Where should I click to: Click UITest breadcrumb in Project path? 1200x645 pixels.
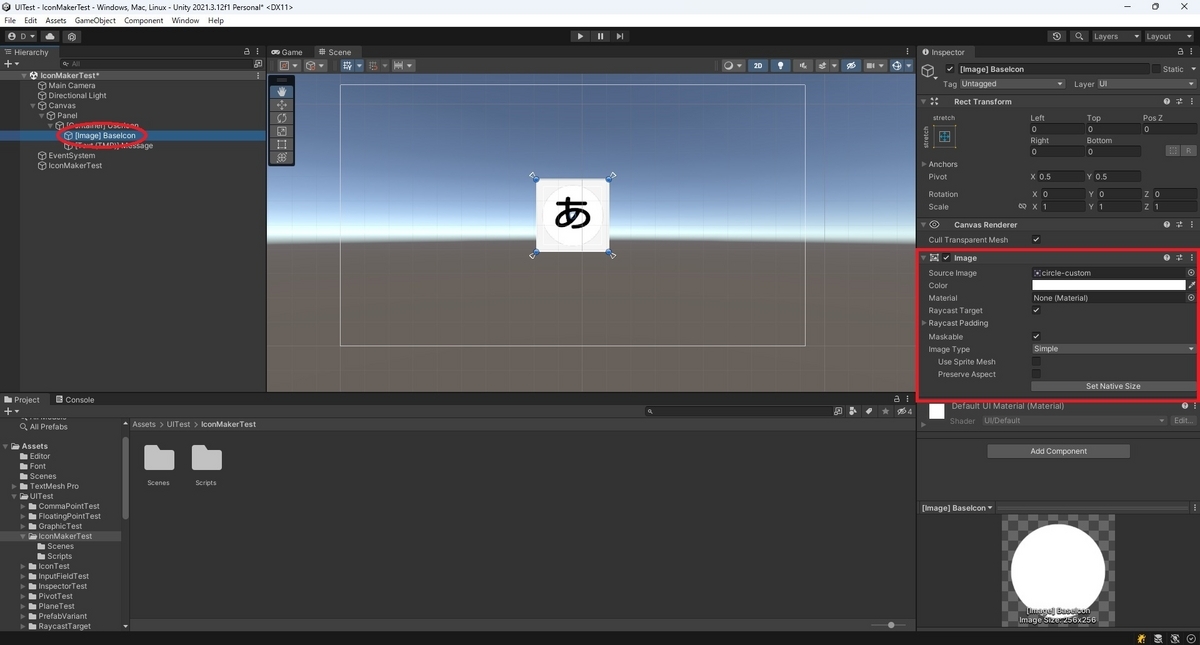[x=178, y=424]
